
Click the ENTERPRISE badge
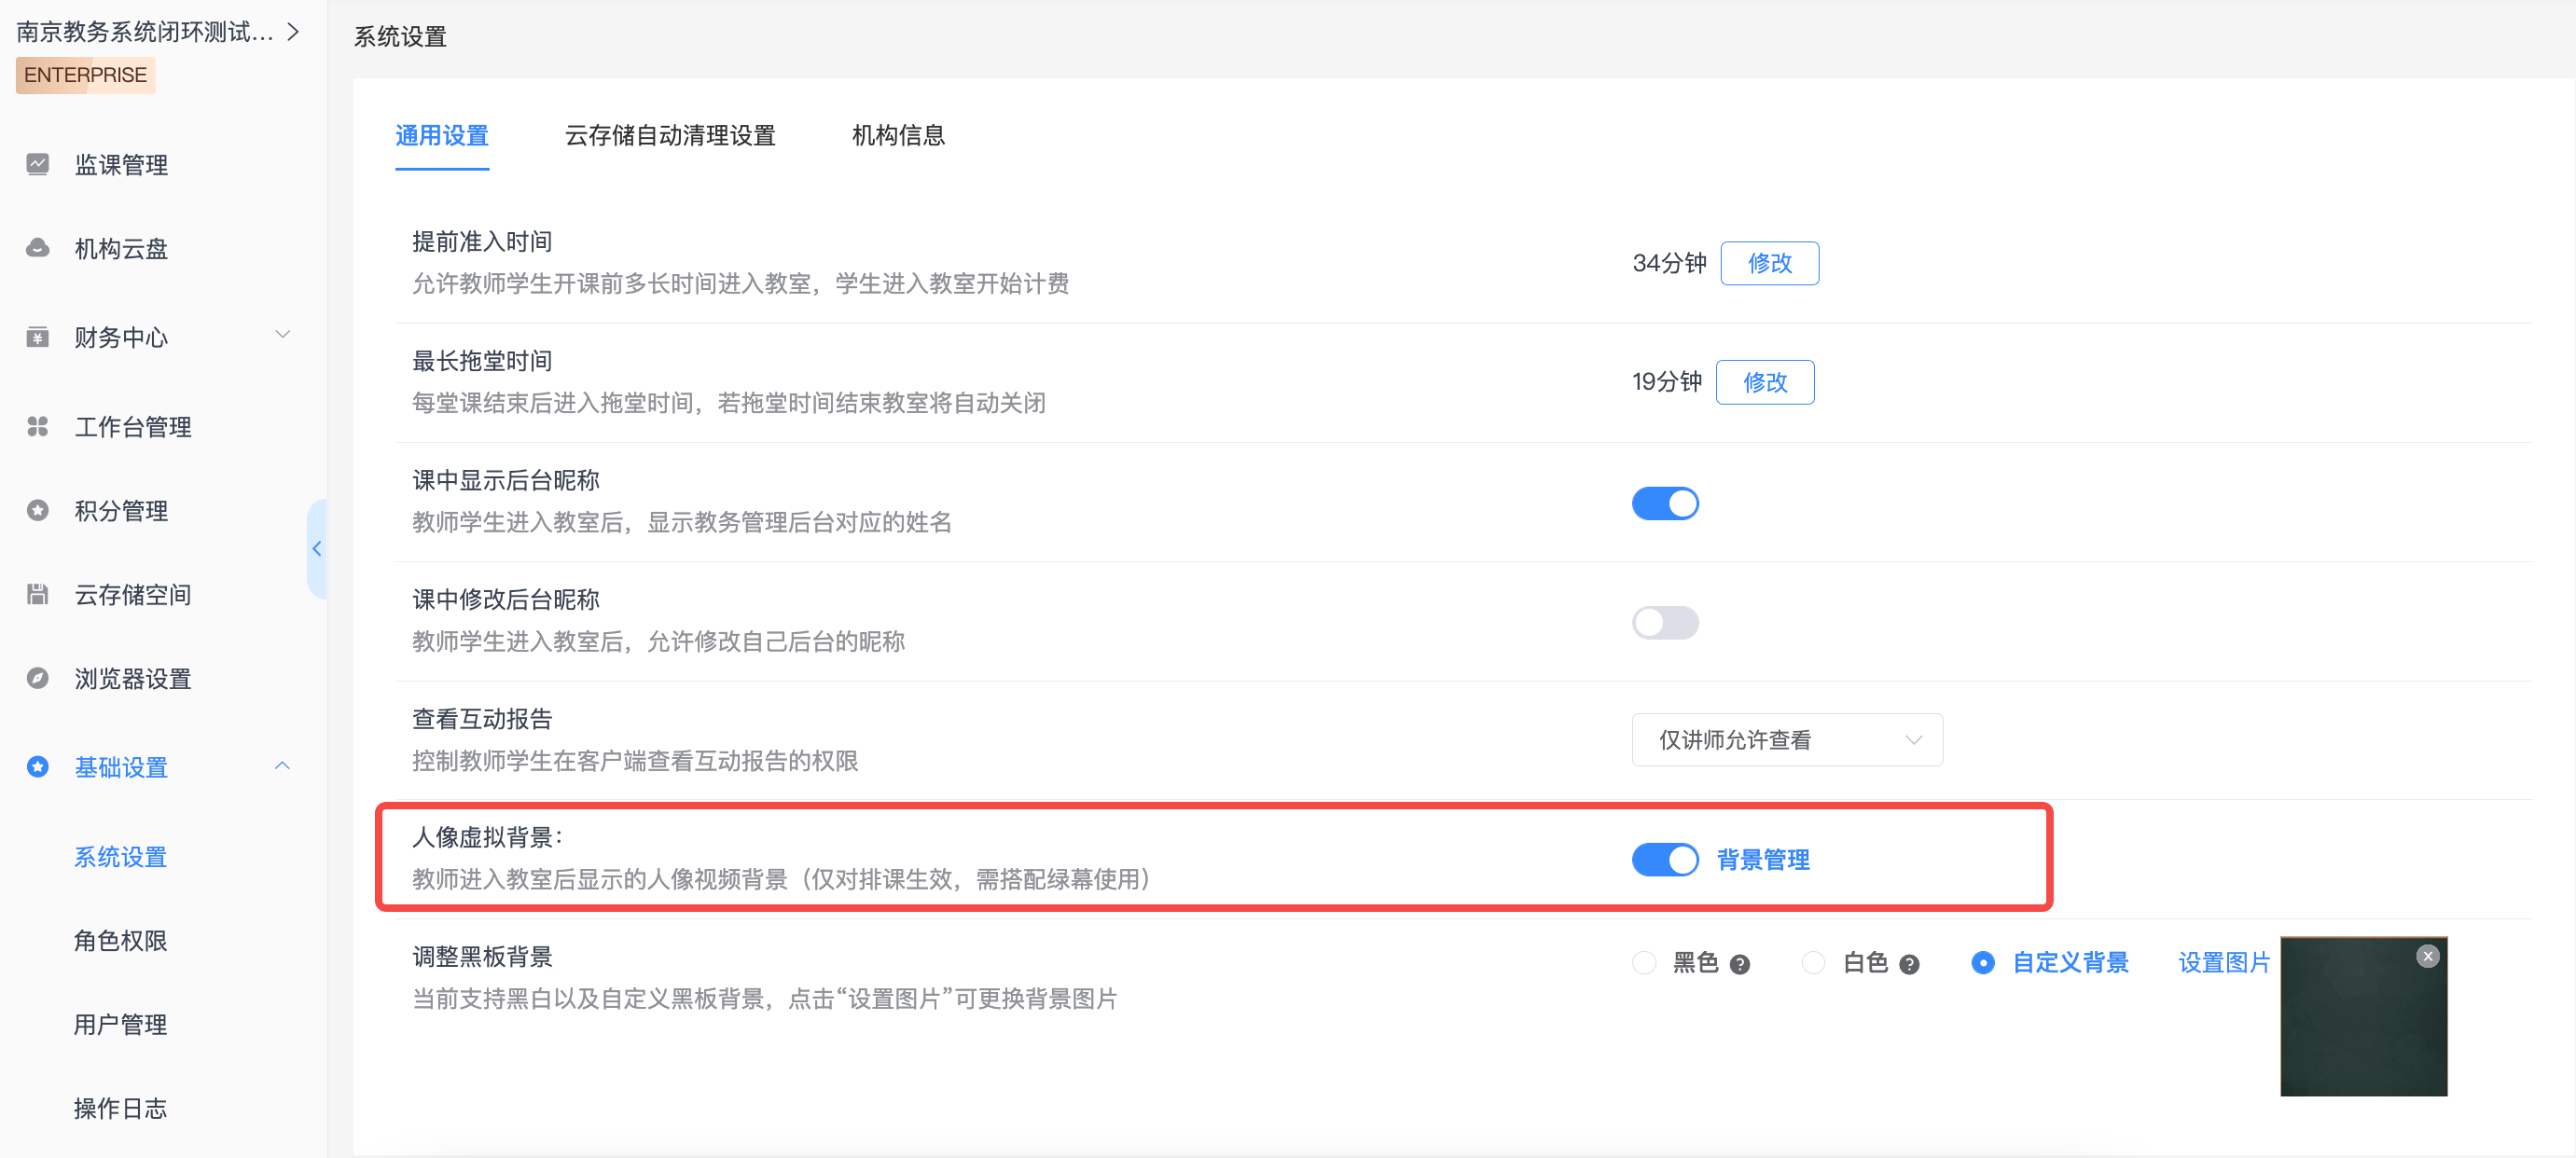[x=86, y=75]
